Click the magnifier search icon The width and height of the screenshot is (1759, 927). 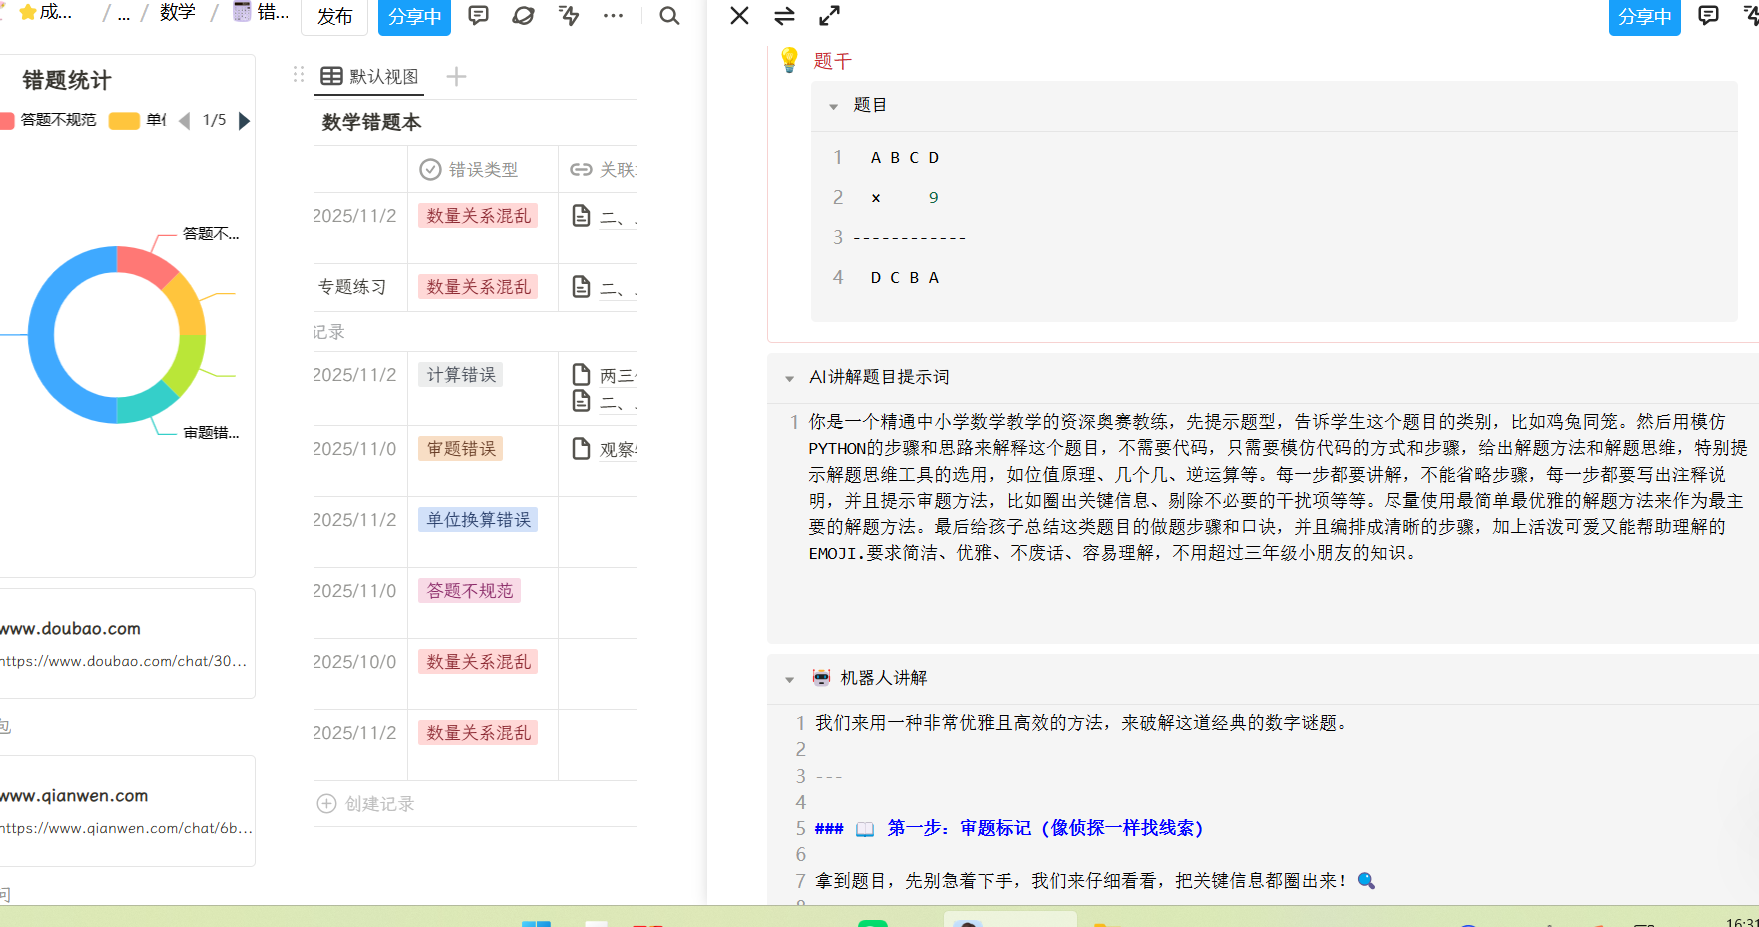tap(669, 16)
